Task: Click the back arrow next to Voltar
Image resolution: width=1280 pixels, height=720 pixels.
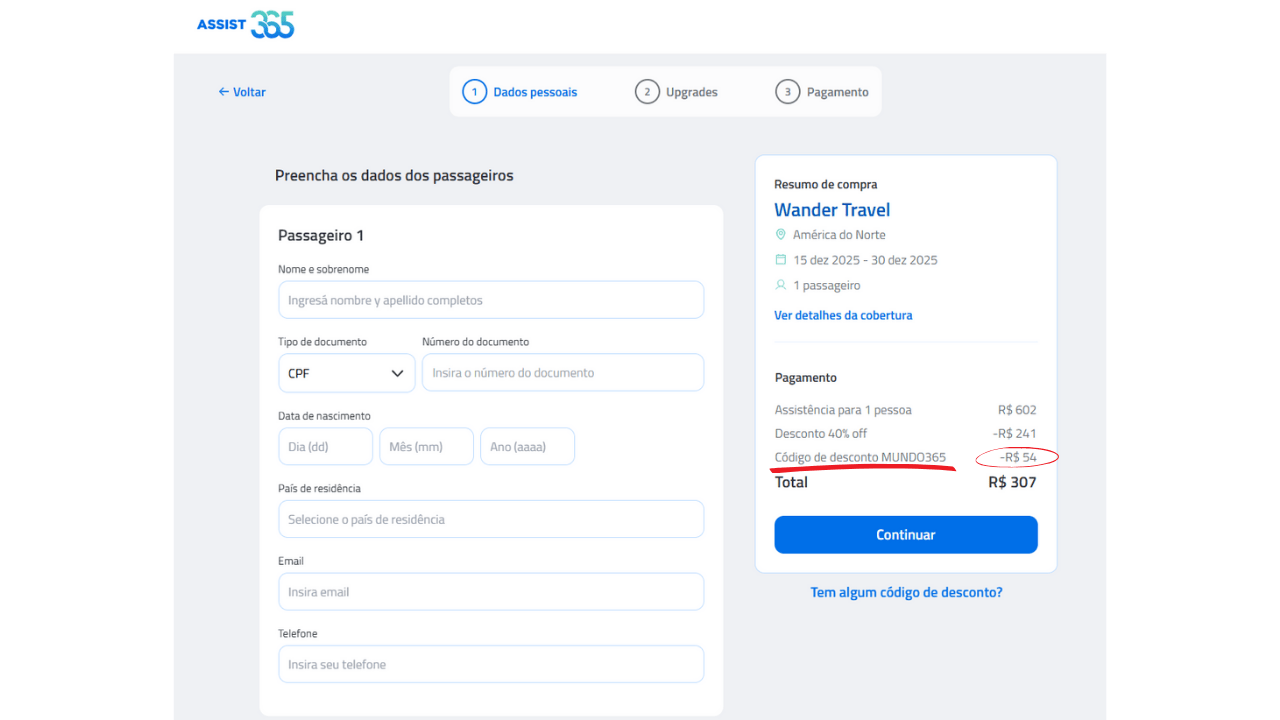Action: click(x=224, y=92)
